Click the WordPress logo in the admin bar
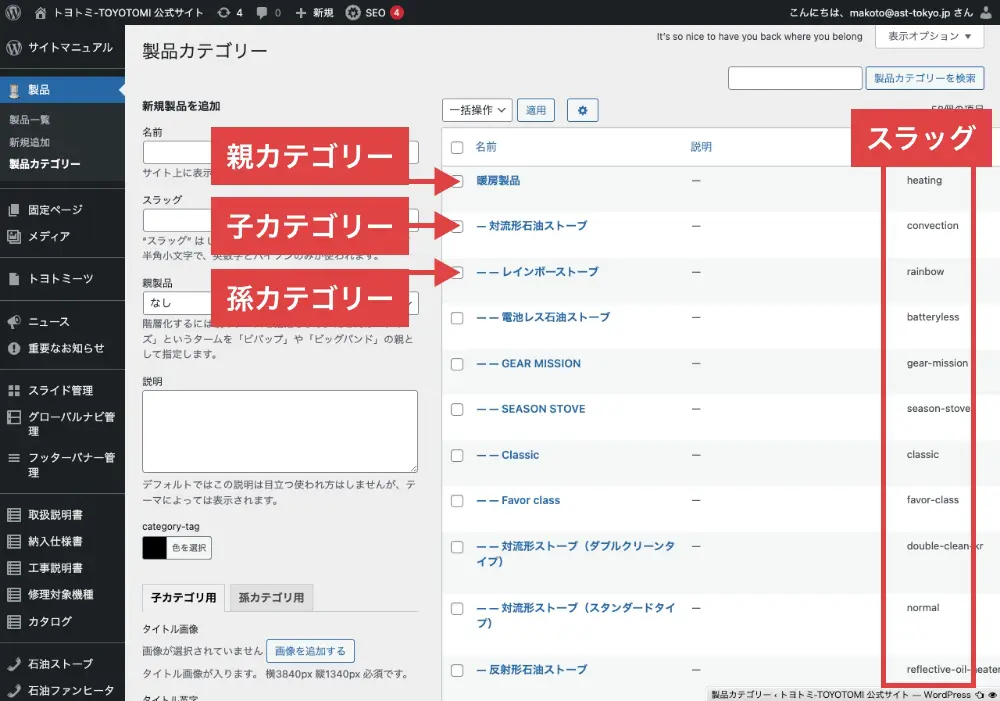 pyautogui.click(x=13, y=12)
